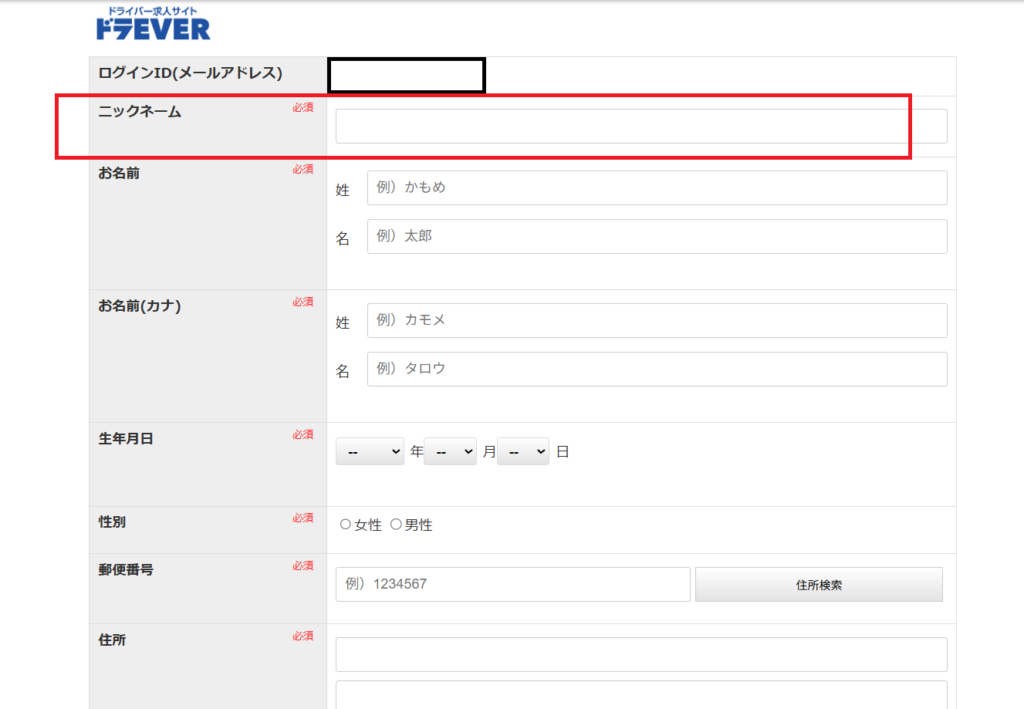Choose the 男性 radio button
Image resolution: width=1024 pixels, height=709 pixels.
[x=396, y=524]
